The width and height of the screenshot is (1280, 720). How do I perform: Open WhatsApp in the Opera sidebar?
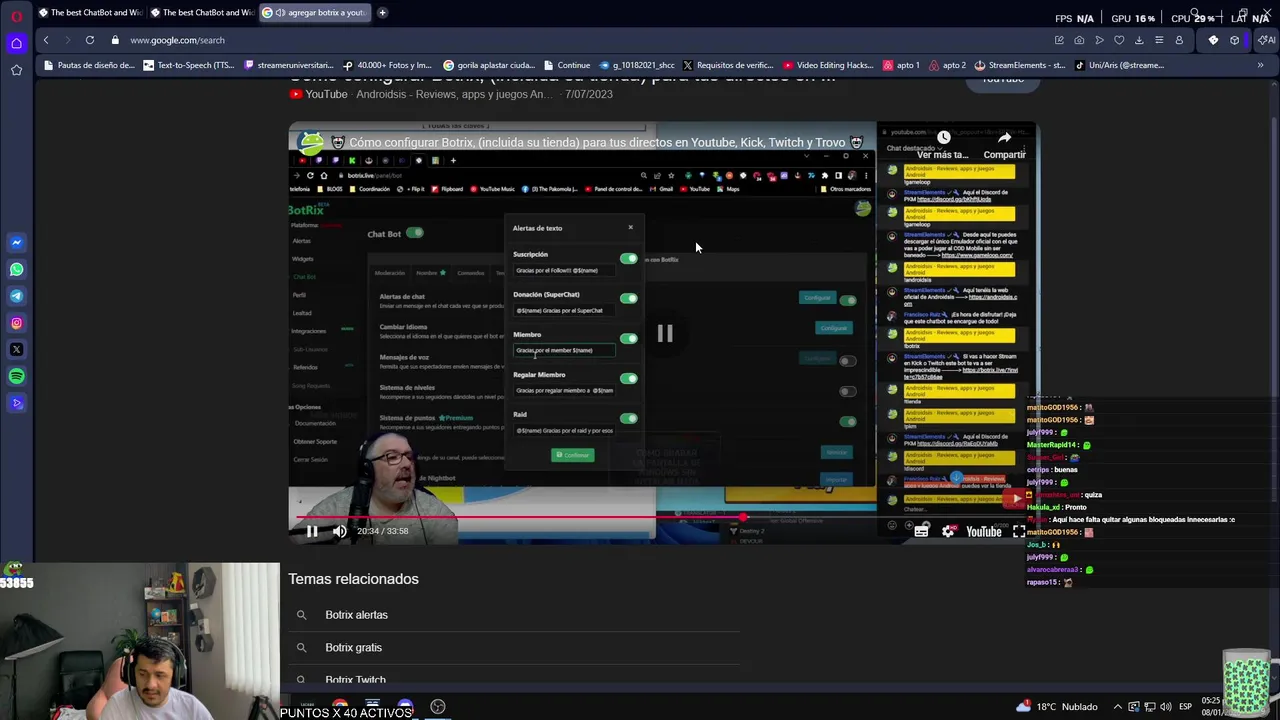click(x=16, y=269)
